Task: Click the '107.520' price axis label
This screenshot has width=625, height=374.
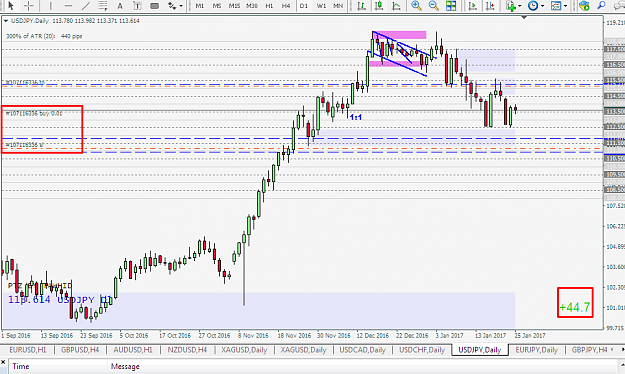Action: tap(615, 206)
